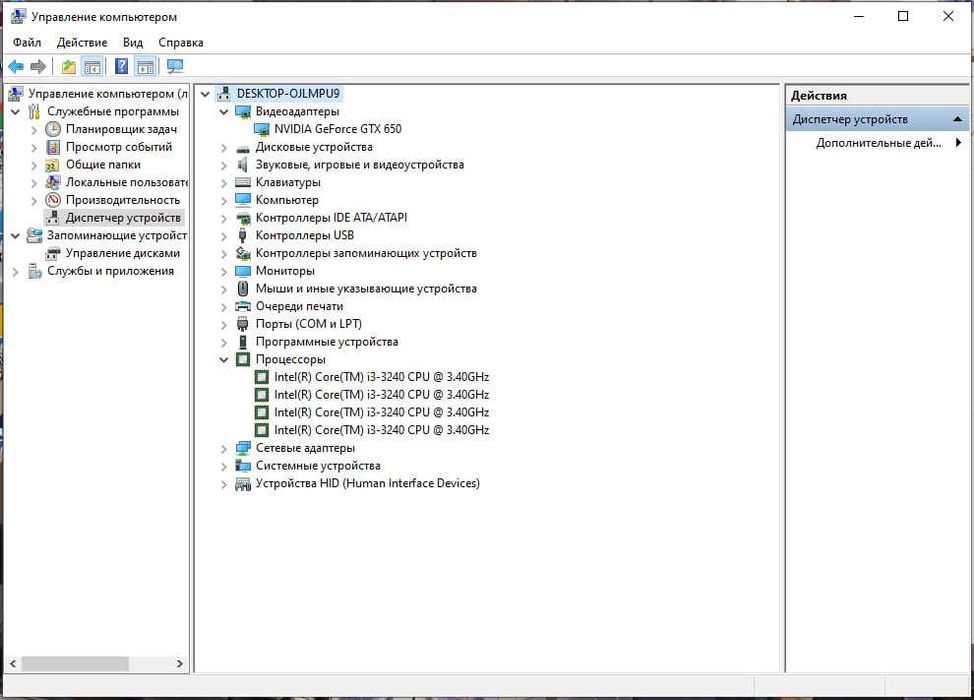The image size is (974, 700).
Task: Expand the Службы и приложения node
Action: pos(16,271)
